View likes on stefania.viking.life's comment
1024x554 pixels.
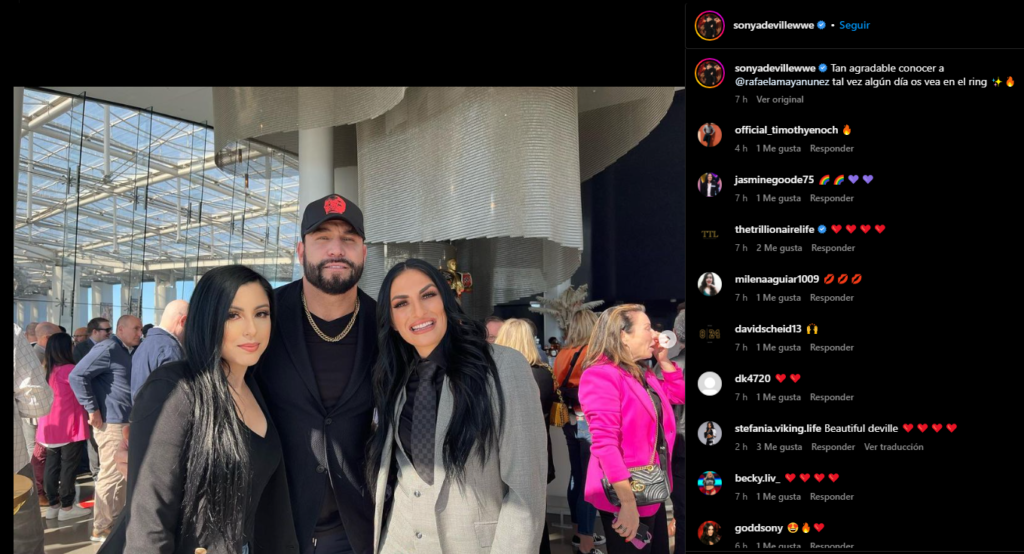(x=778, y=447)
